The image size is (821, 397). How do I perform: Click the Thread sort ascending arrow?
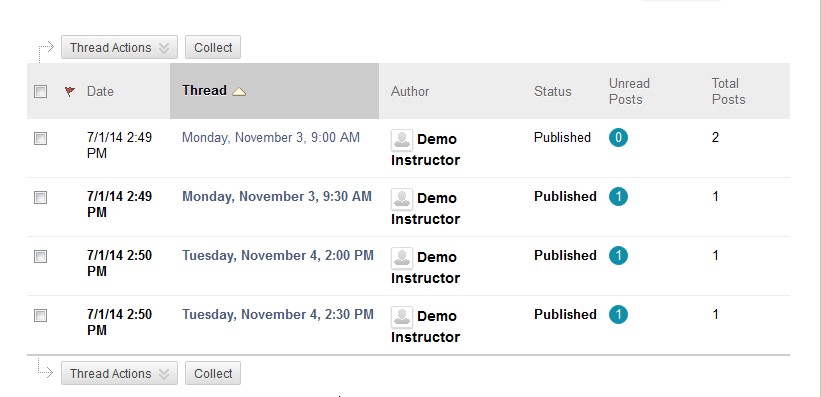(x=239, y=92)
